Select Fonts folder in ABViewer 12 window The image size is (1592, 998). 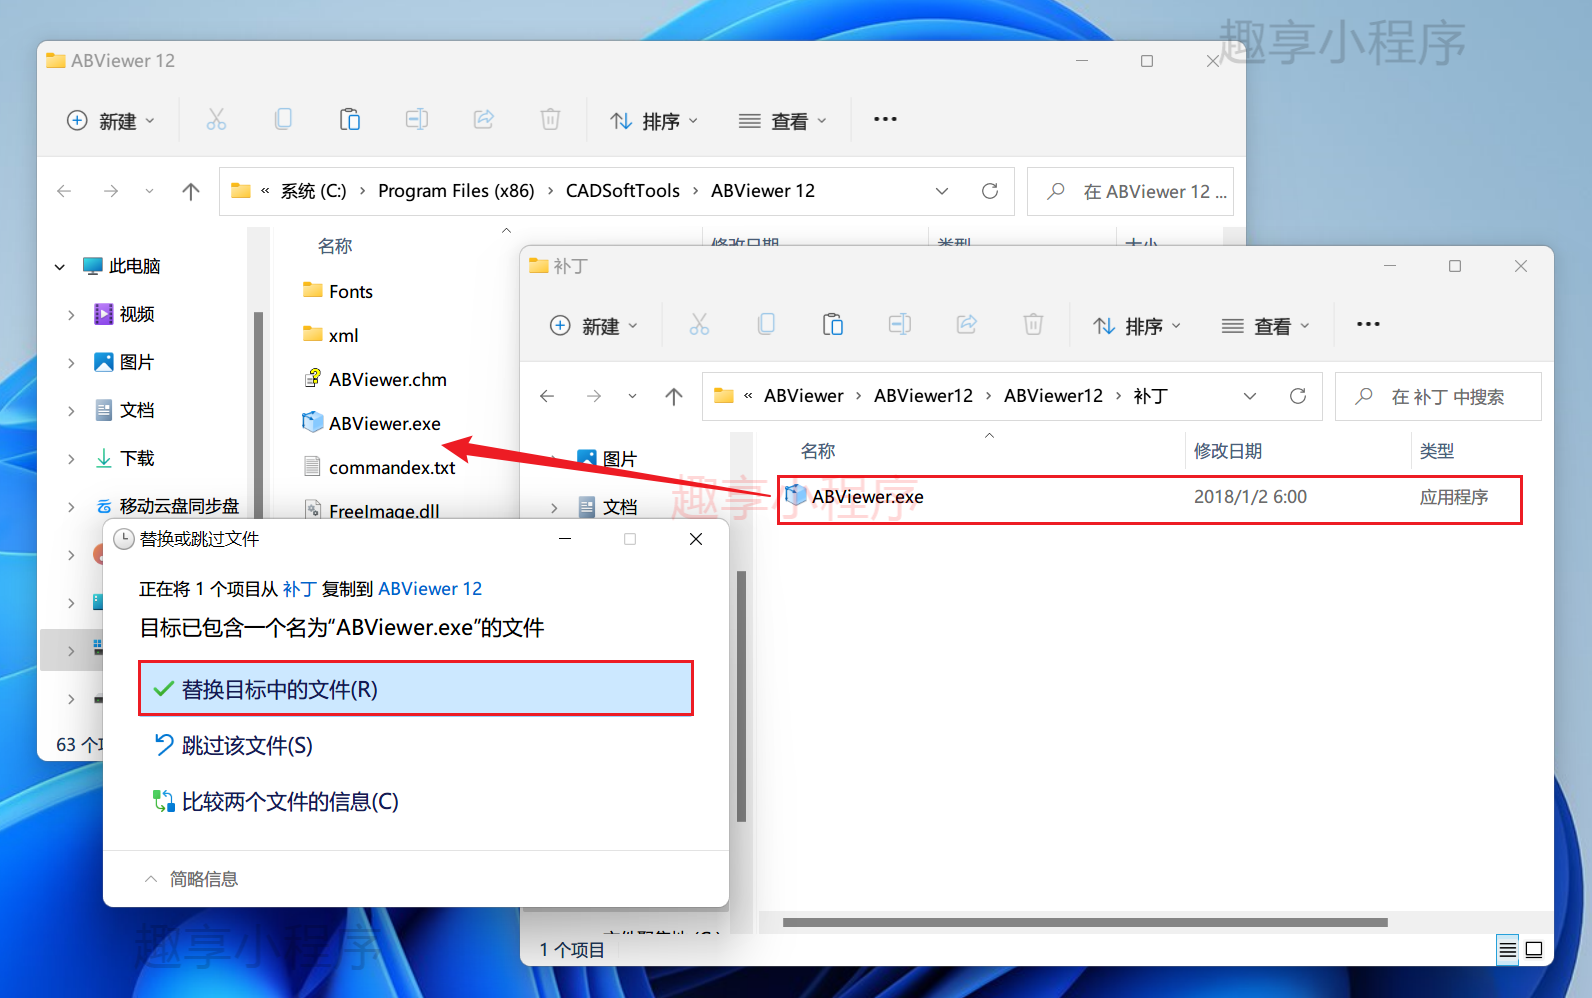[x=350, y=292]
